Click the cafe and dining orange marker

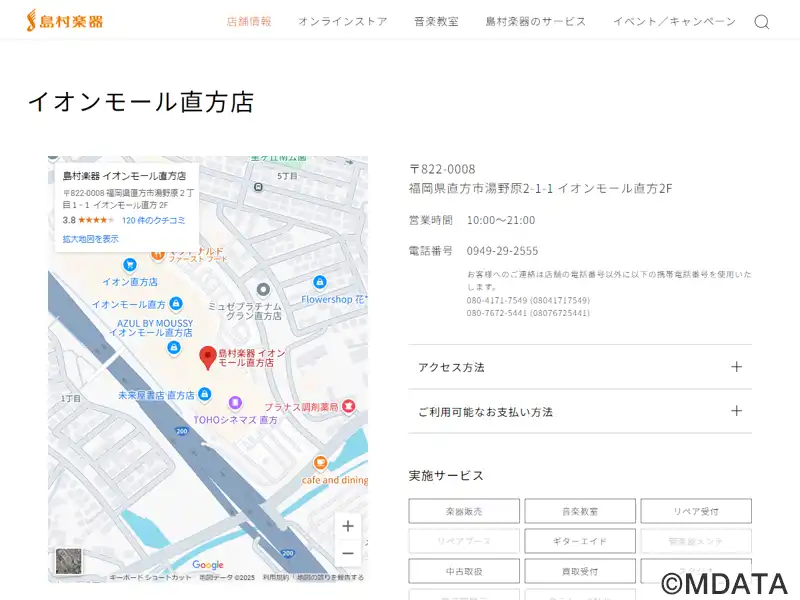(x=320, y=463)
